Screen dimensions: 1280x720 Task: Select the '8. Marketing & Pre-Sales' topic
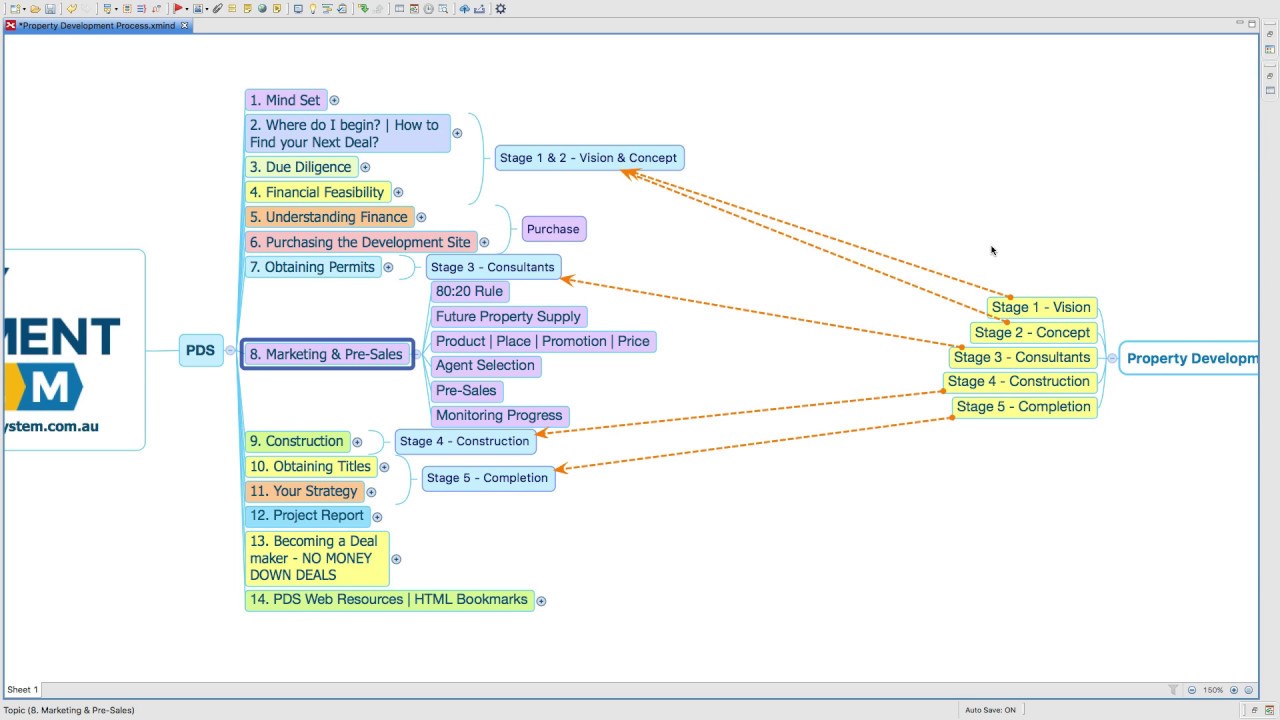tap(327, 354)
